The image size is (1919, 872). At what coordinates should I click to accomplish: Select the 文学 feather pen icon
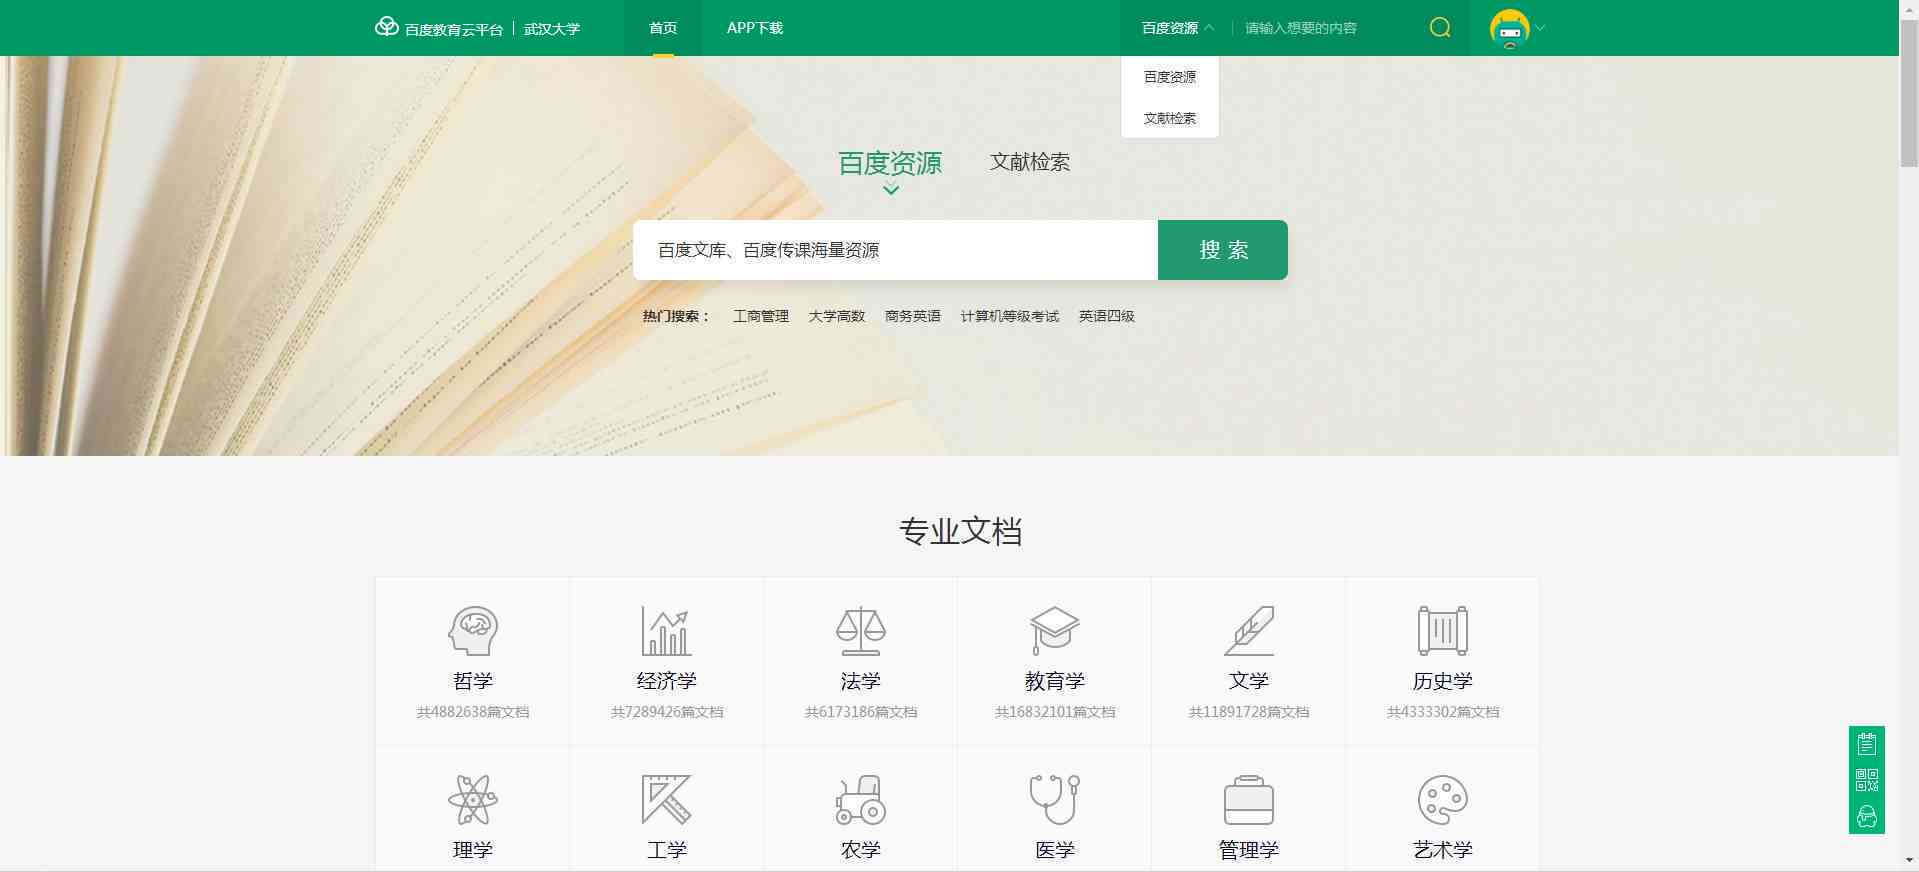[x=1249, y=631]
